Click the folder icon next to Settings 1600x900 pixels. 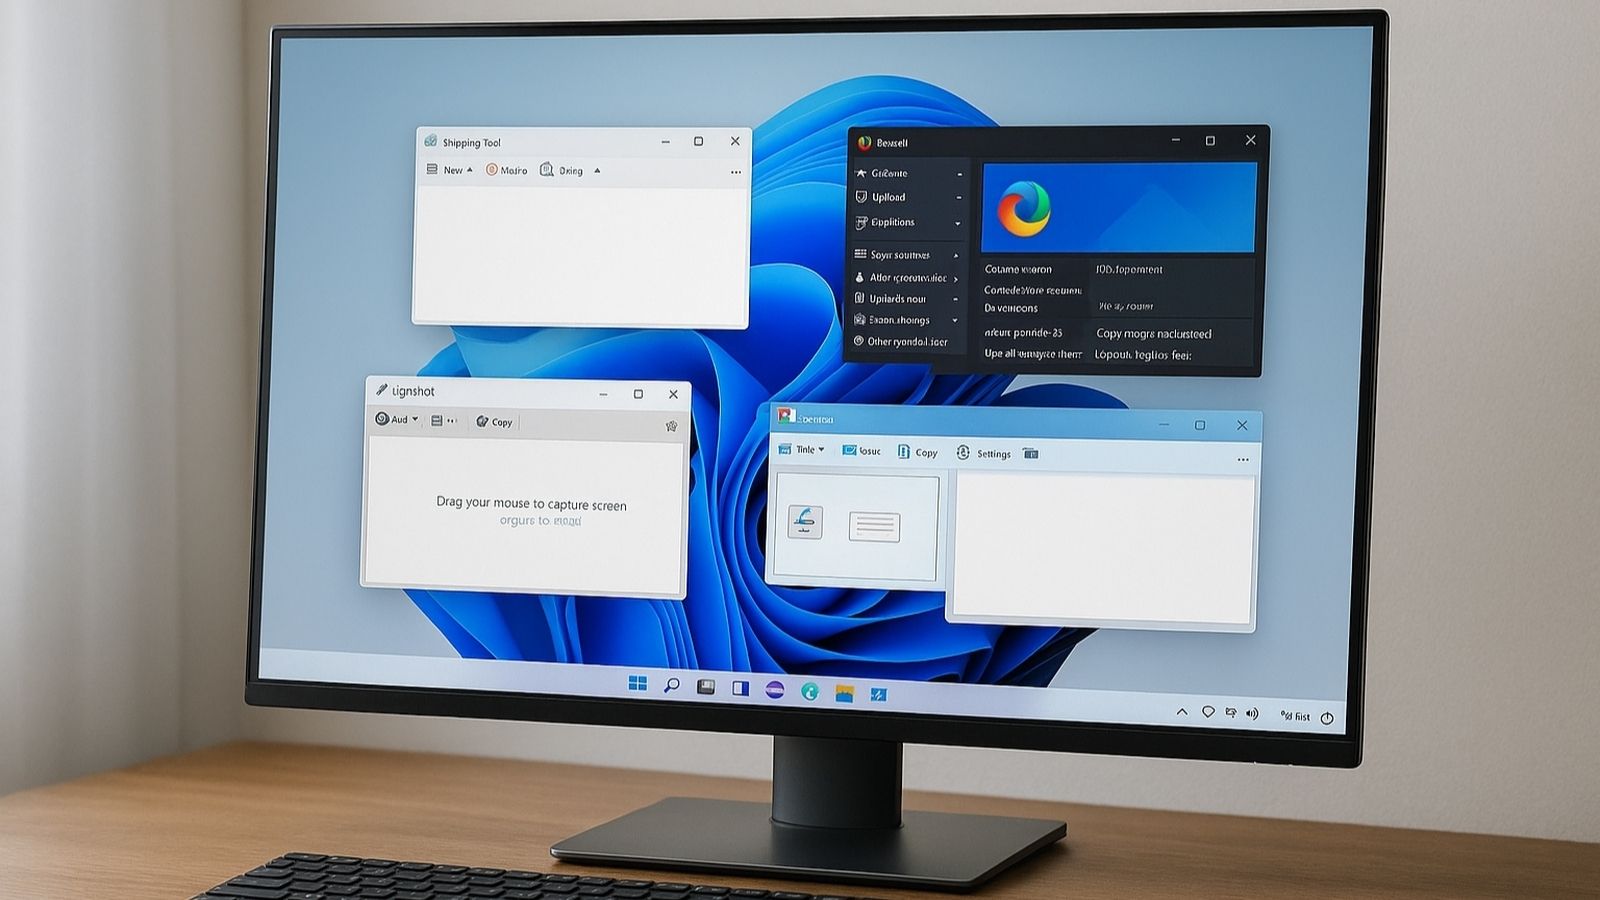point(1031,454)
